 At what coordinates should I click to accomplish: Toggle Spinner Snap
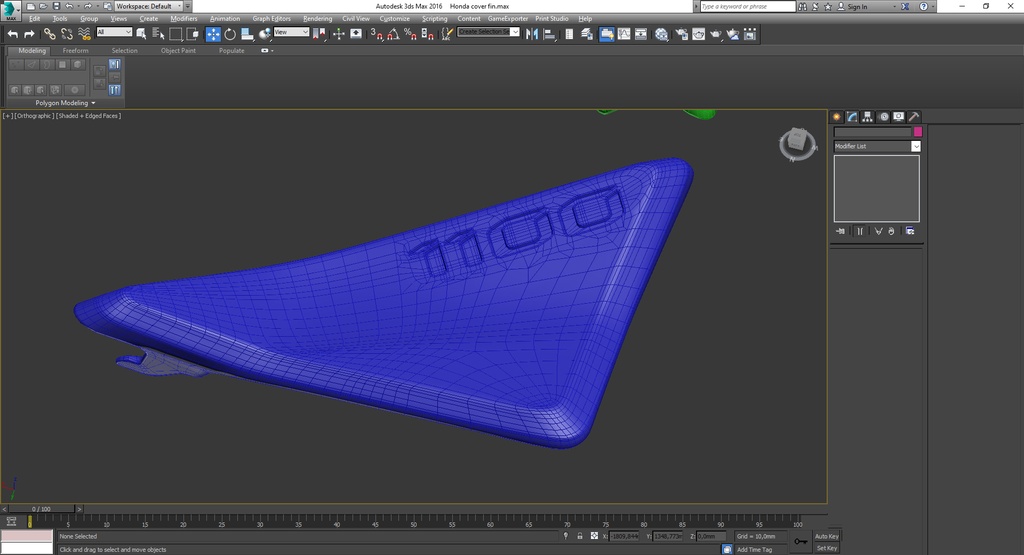(428, 34)
